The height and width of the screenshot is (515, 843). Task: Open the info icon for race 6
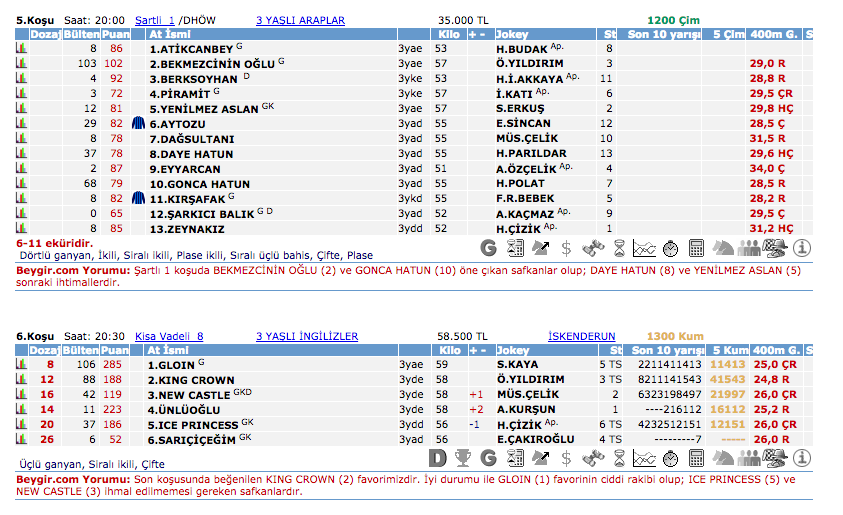point(802,458)
